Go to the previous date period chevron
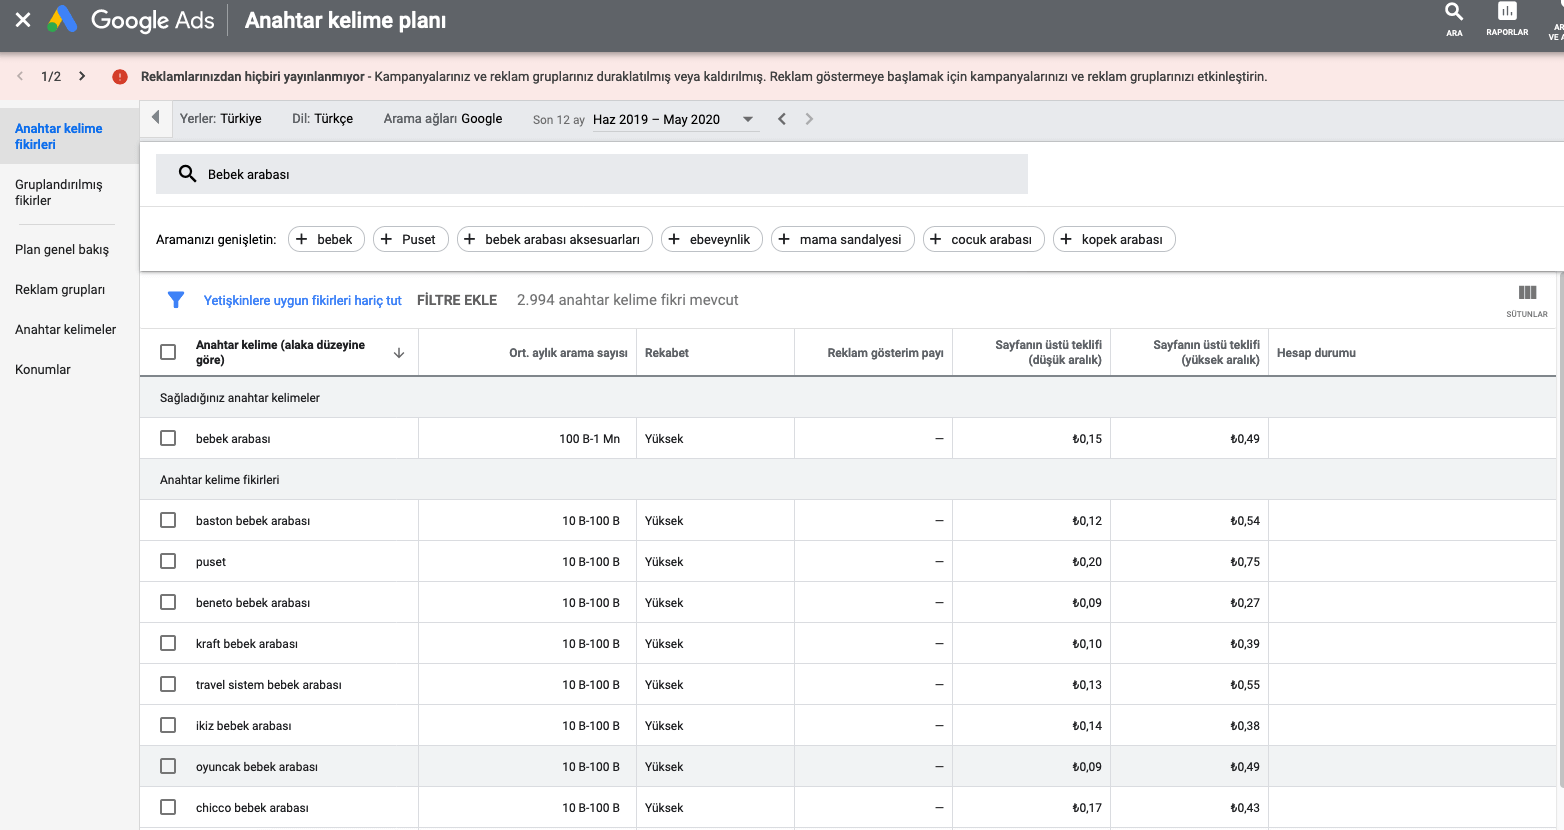The height and width of the screenshot is (830, 1564). (782, 119)
